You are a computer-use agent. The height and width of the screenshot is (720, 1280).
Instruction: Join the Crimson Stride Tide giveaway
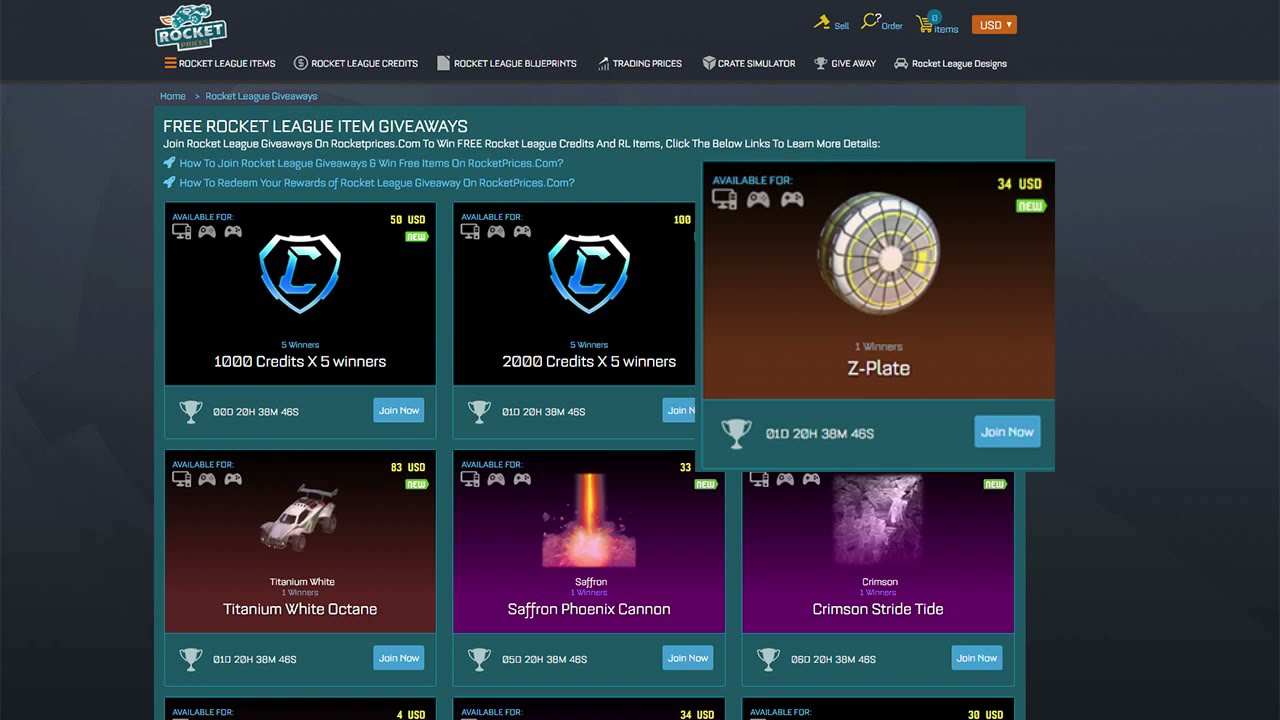(x=977, y=658)
